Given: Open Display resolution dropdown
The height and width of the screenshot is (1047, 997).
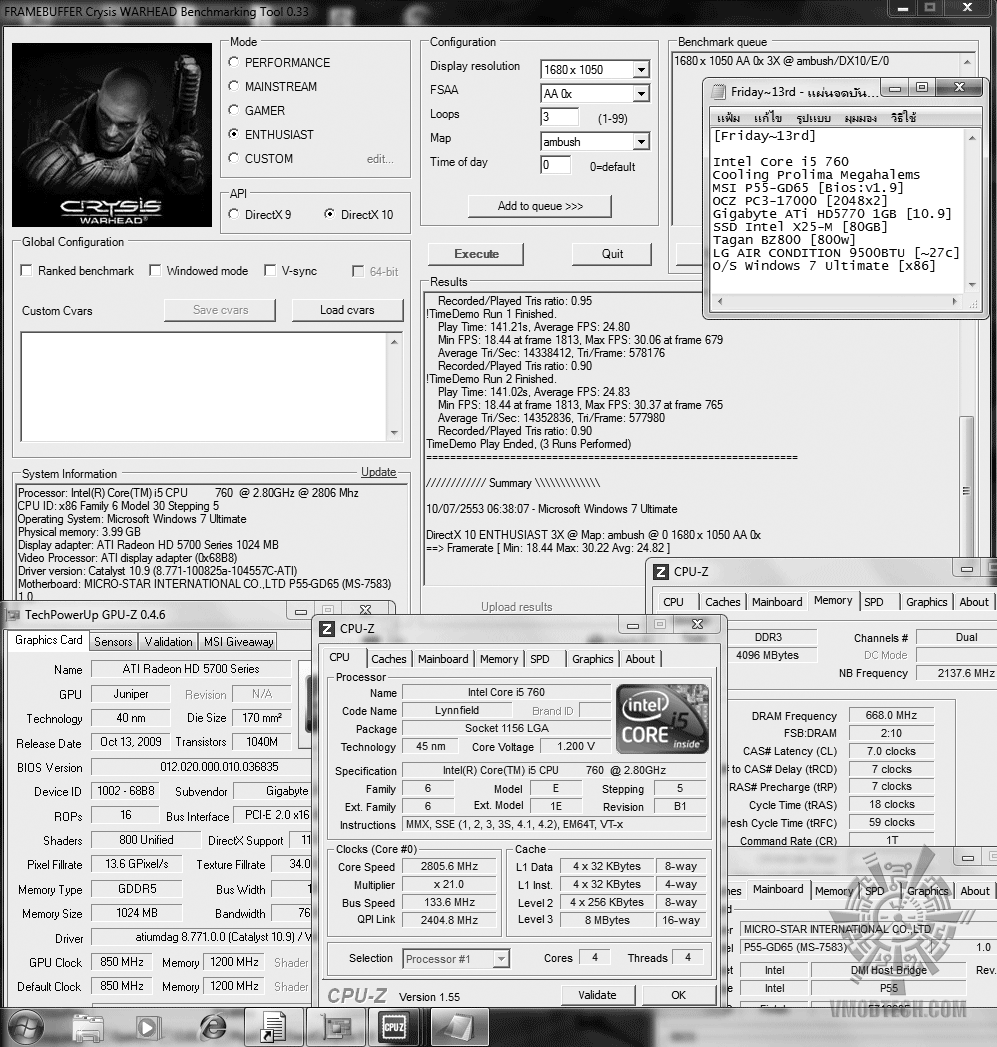Looking at the screenshot, I should pos(641,69).
